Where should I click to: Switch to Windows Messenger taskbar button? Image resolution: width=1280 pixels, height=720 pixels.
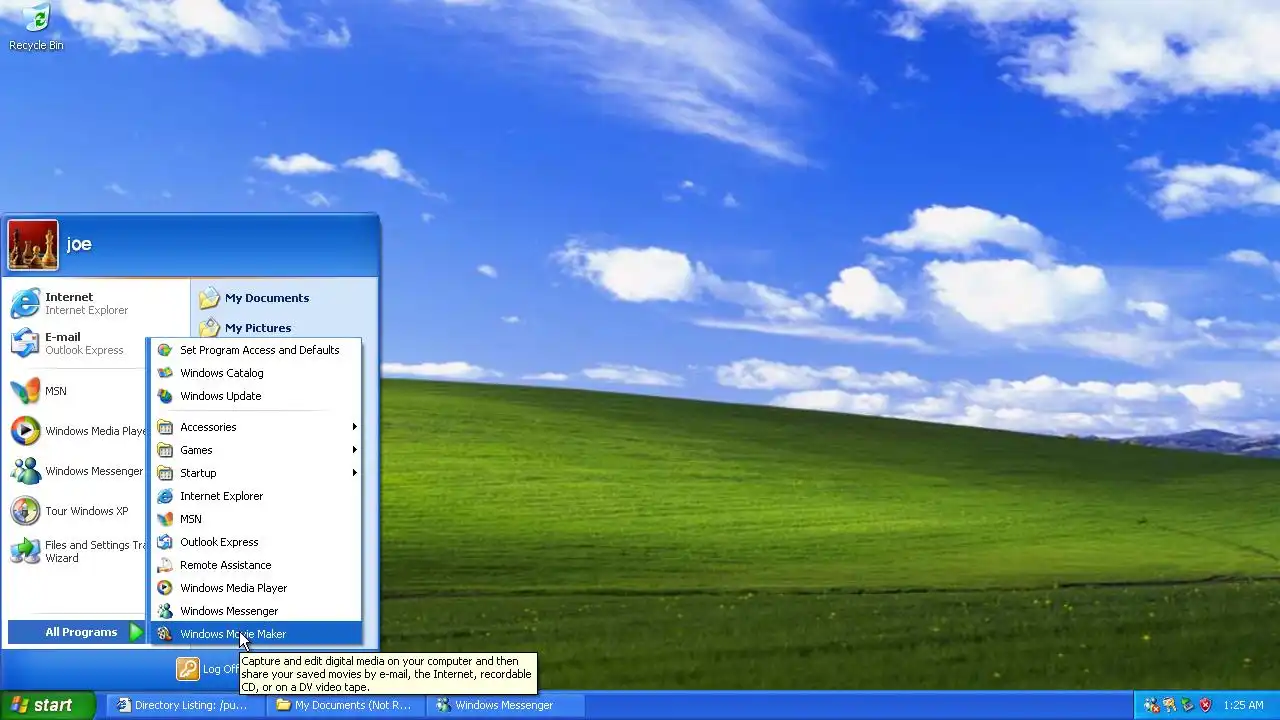click(x=506, y=705)
